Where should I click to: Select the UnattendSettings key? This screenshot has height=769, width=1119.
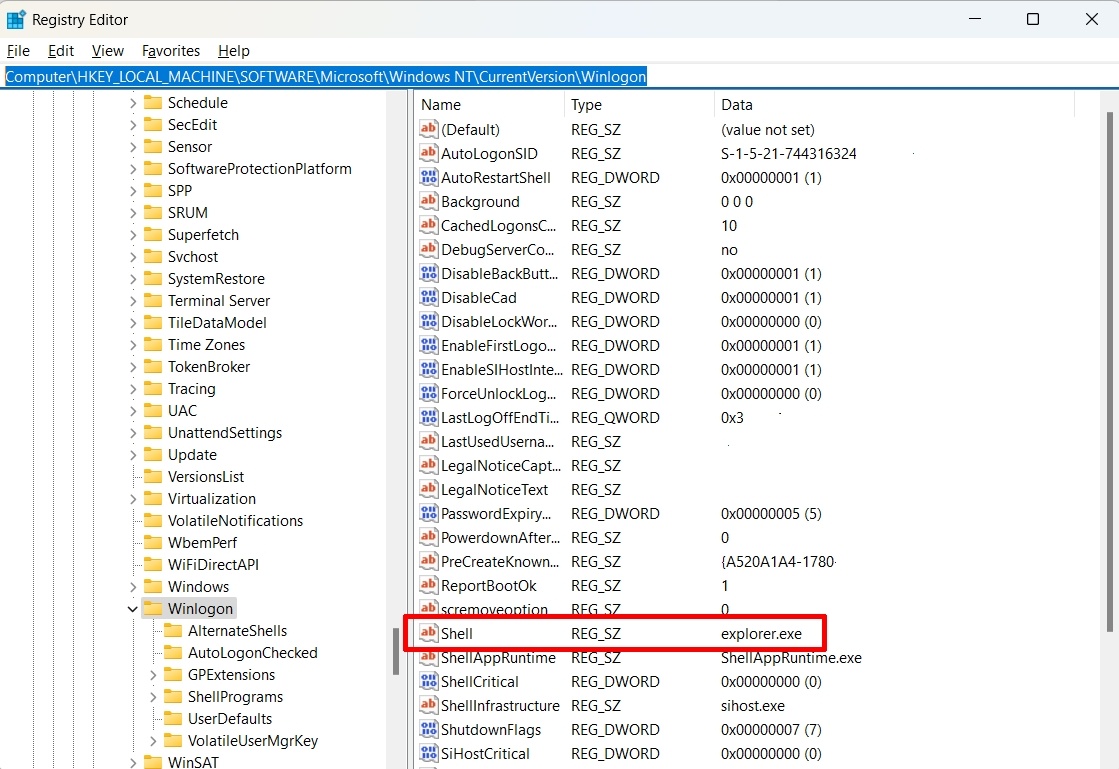(225, 432)
